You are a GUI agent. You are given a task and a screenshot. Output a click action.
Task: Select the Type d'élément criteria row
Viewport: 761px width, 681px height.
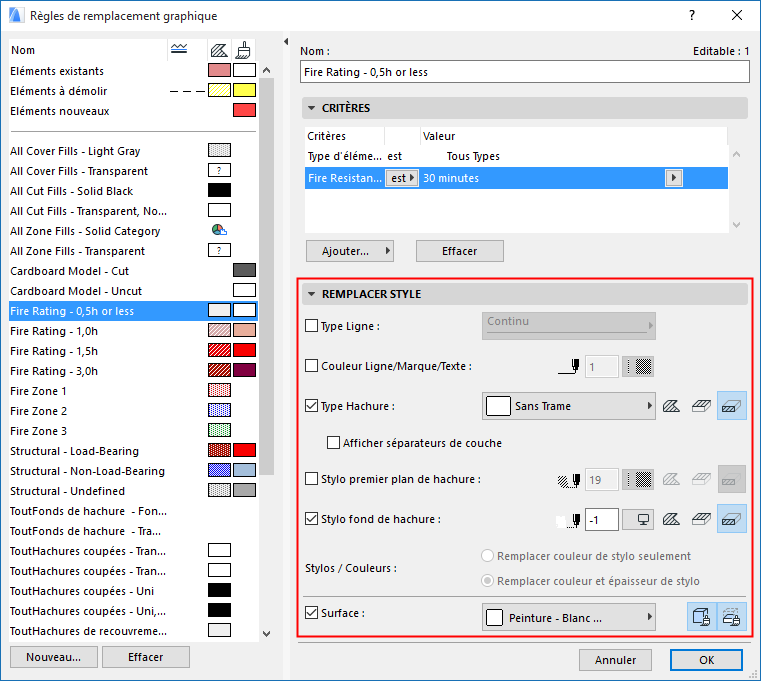(516, 156)
